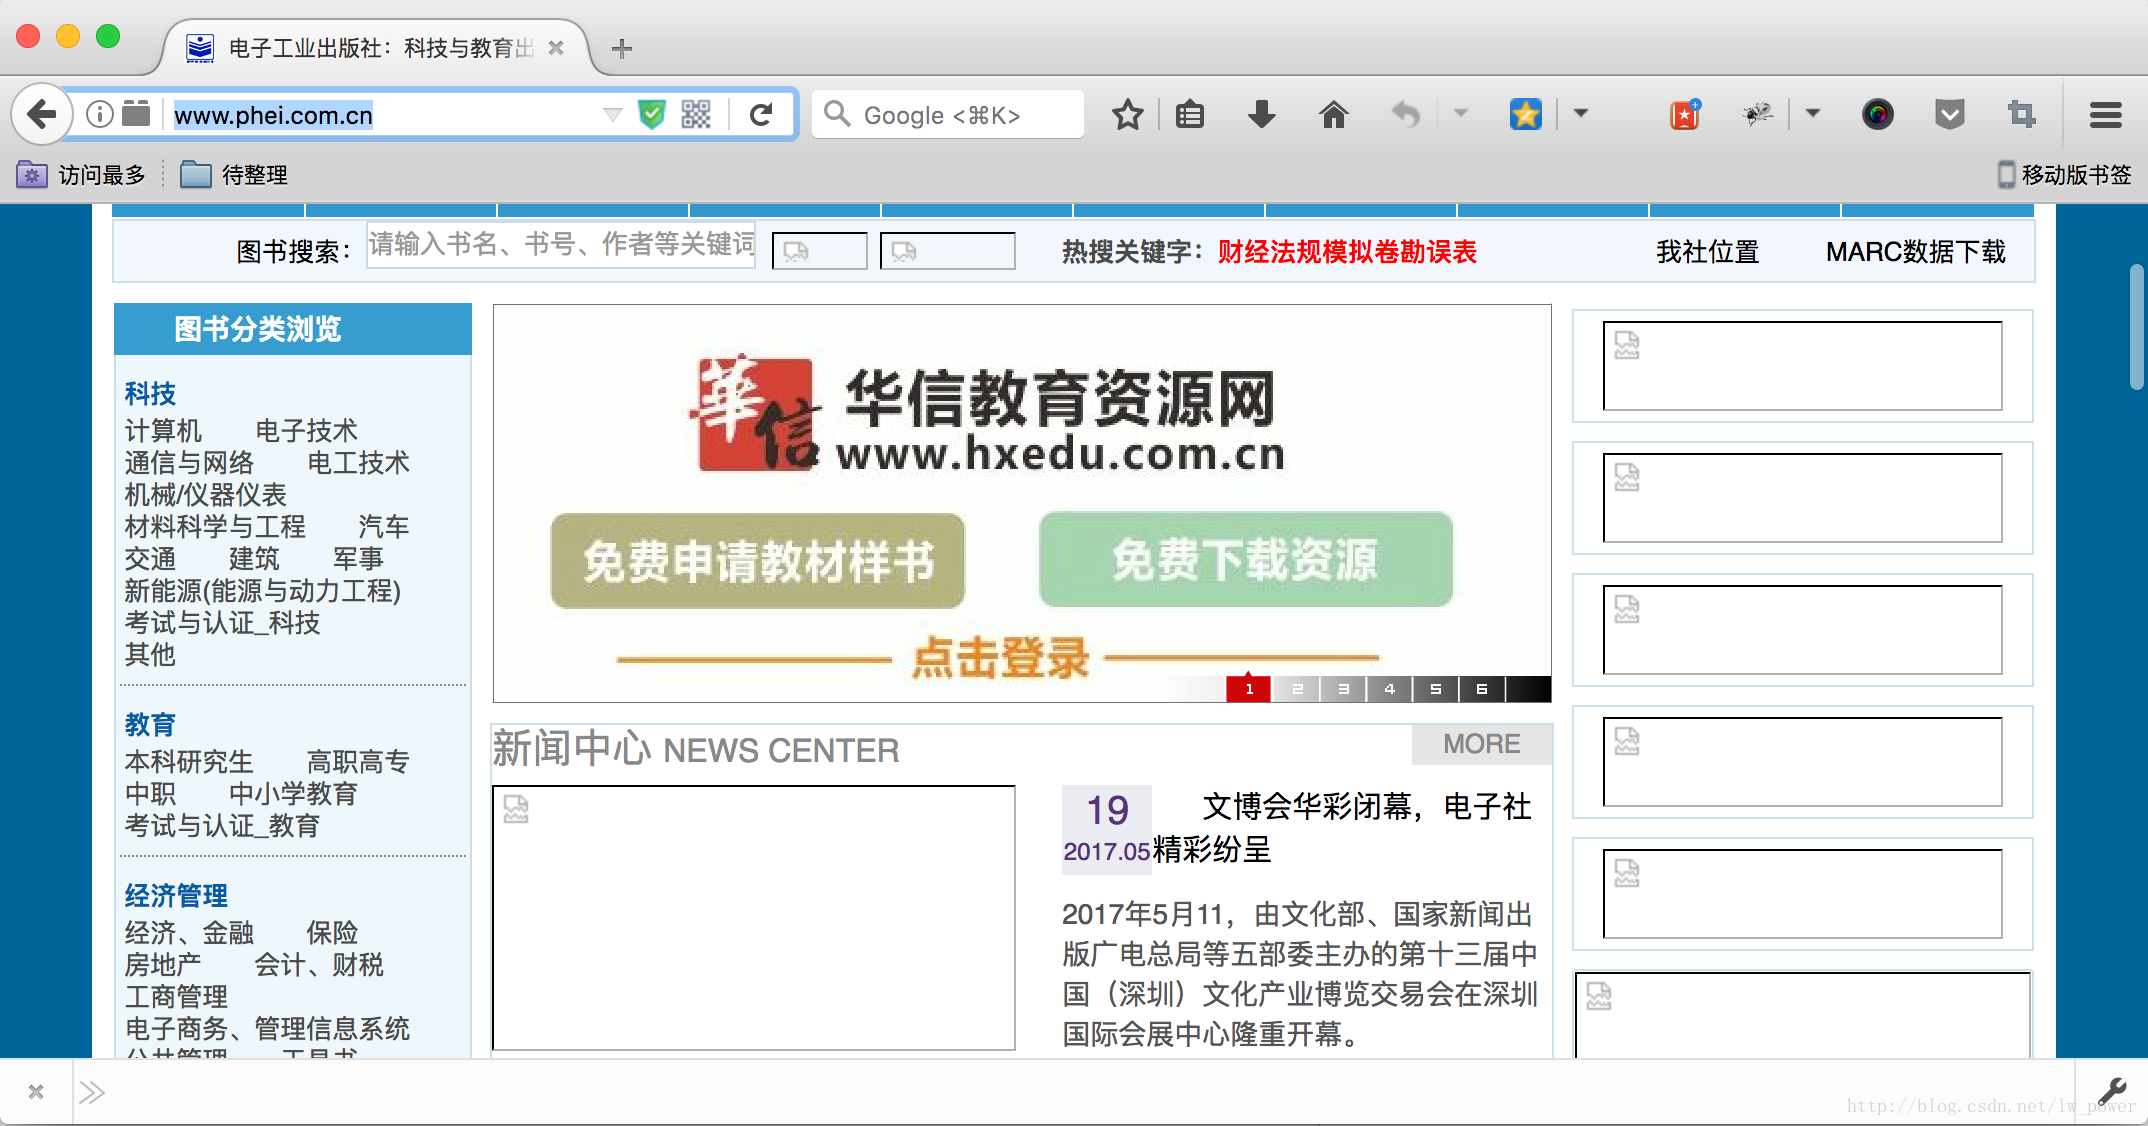Click the page vertical scrollbar

[x=2137, y=327]
